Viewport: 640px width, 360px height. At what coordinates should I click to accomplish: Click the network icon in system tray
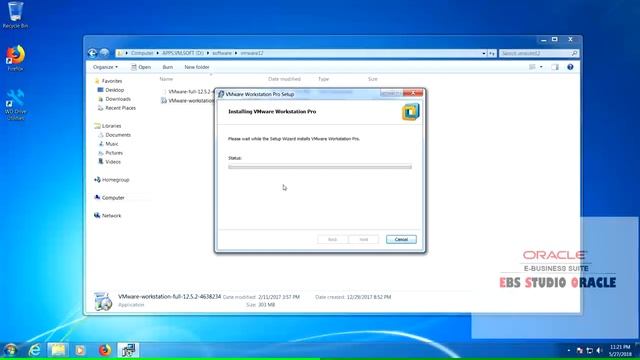click(589, 350)
